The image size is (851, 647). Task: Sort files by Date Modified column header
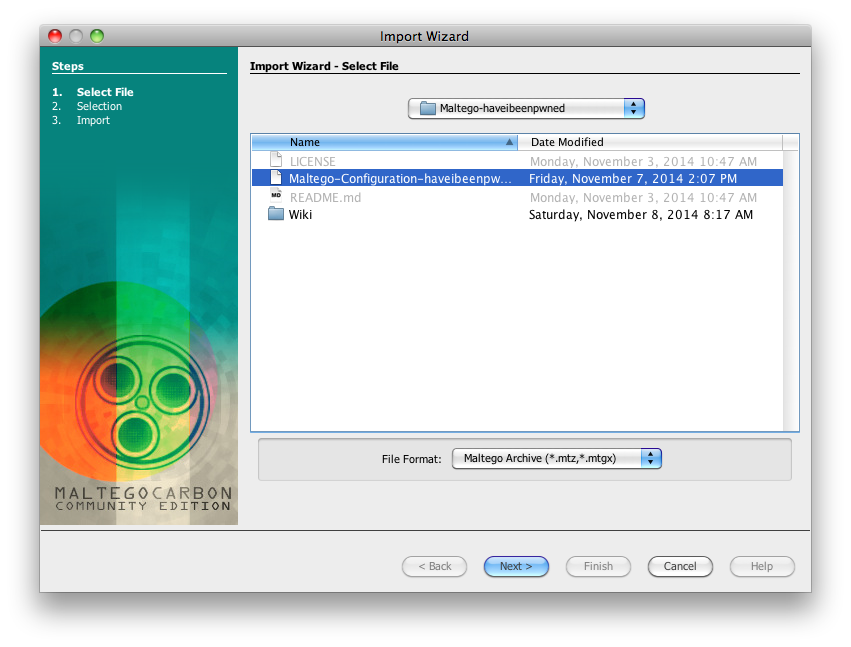(x=650, y=142)
